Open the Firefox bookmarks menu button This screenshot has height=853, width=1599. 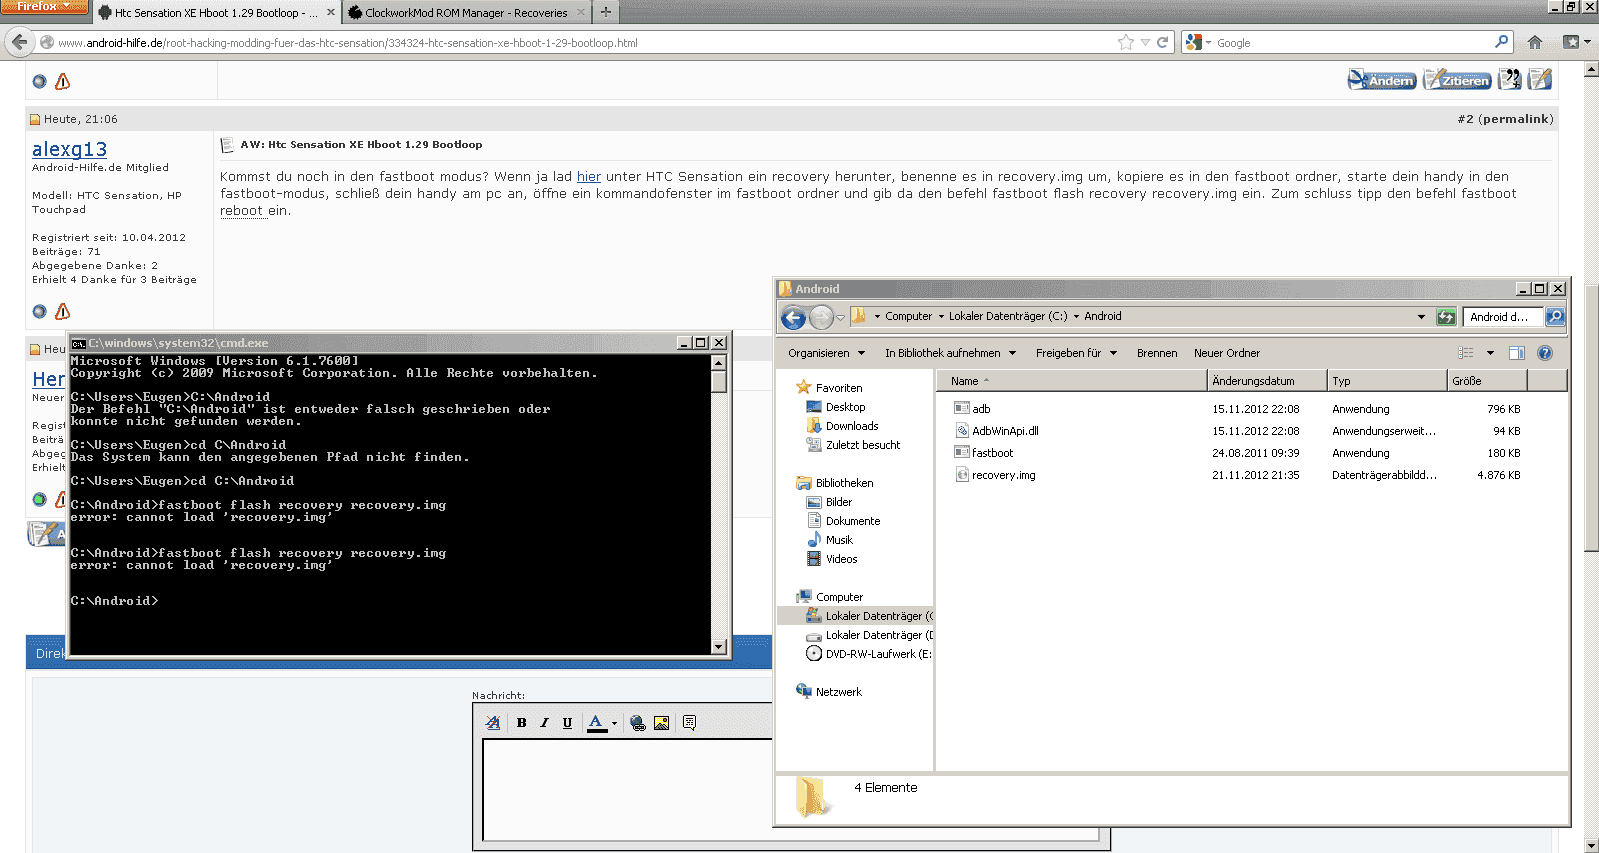[1575, 42]
